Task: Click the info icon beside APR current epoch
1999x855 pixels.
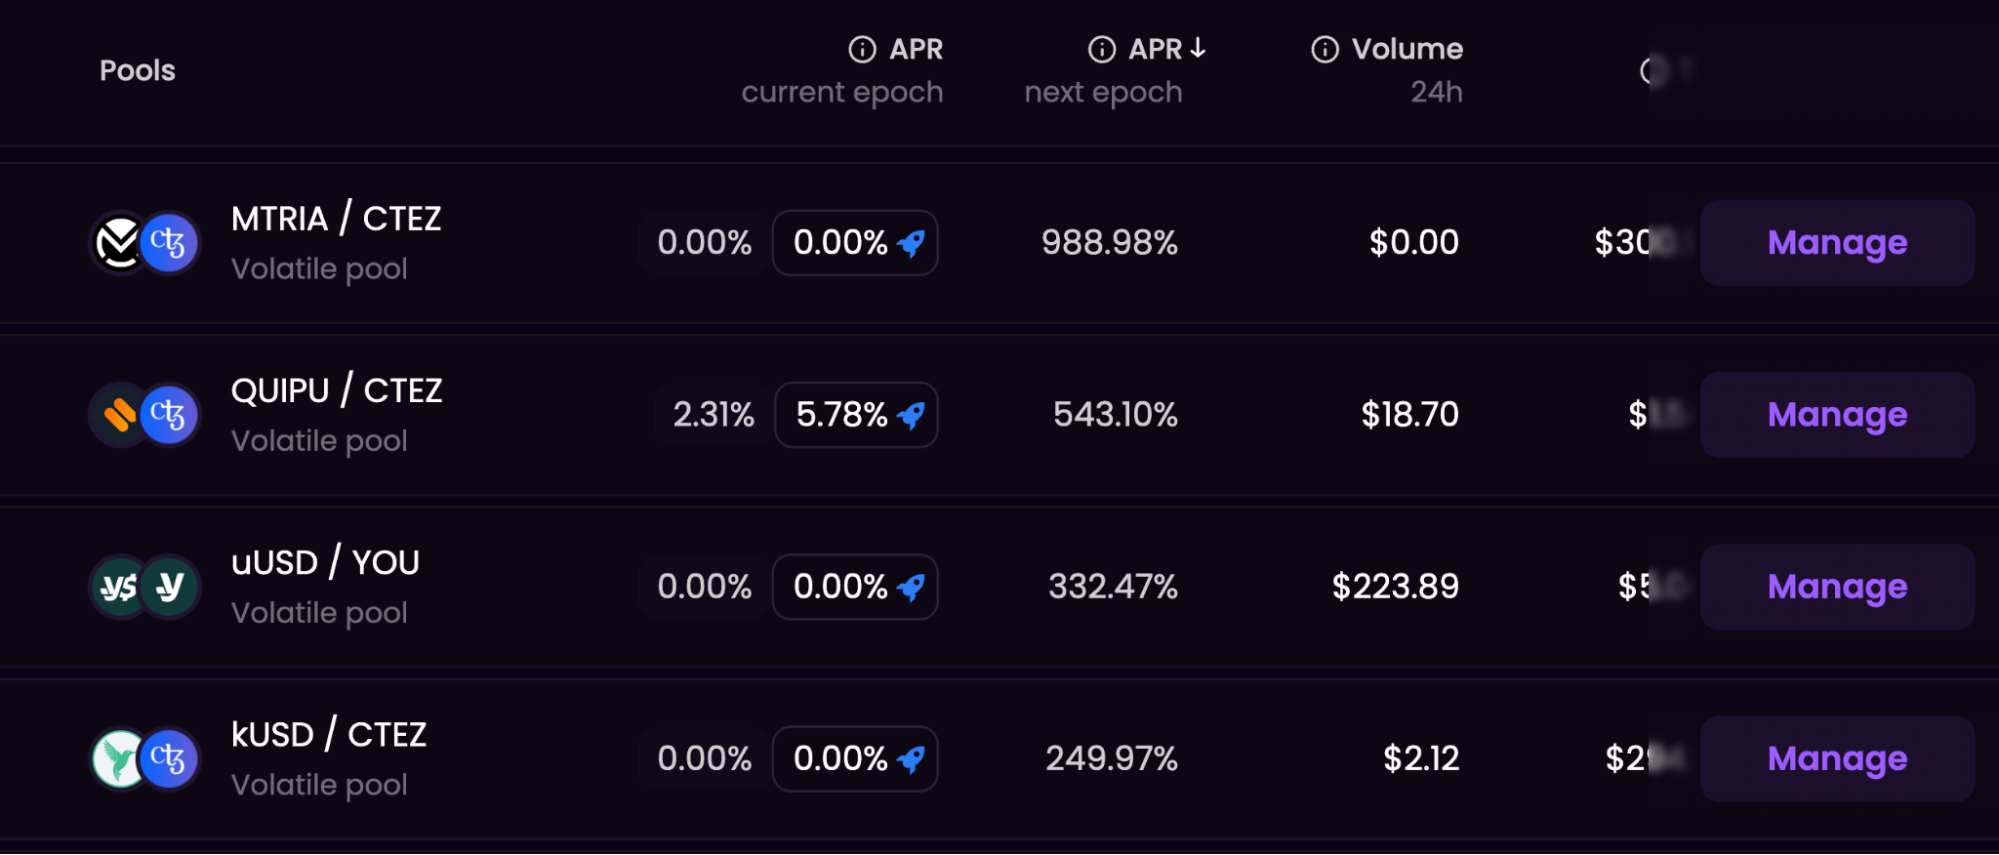Action: pyautogui.click(x=862, y=49)
